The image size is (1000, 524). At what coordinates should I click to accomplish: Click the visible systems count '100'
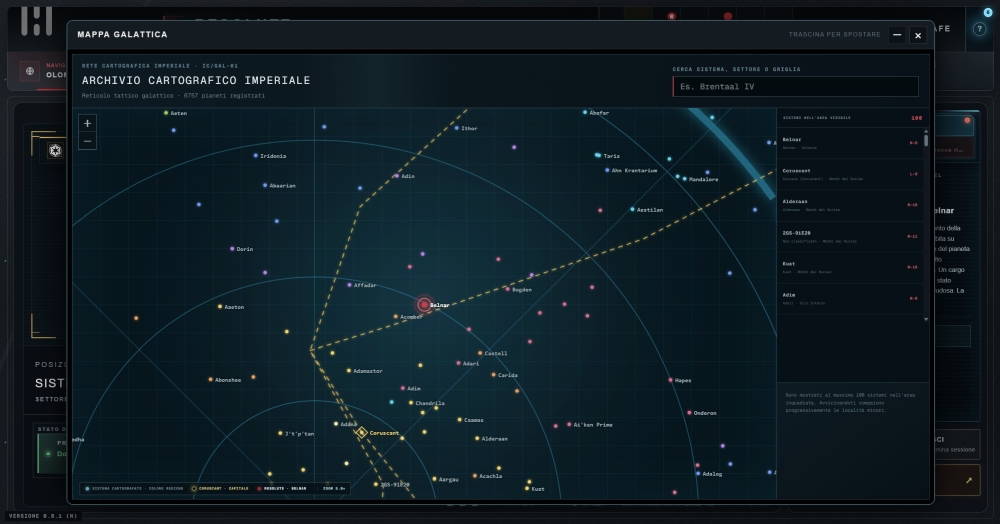coord(916,118)
